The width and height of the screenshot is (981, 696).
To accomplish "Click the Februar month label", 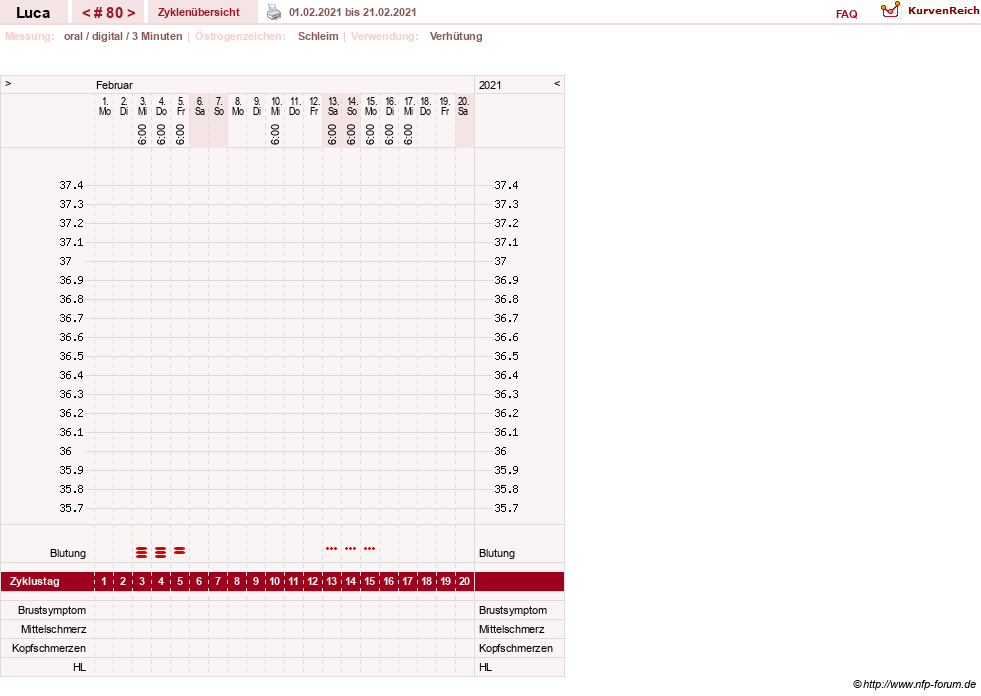I will pyautogui.click(x=114, y=85).
